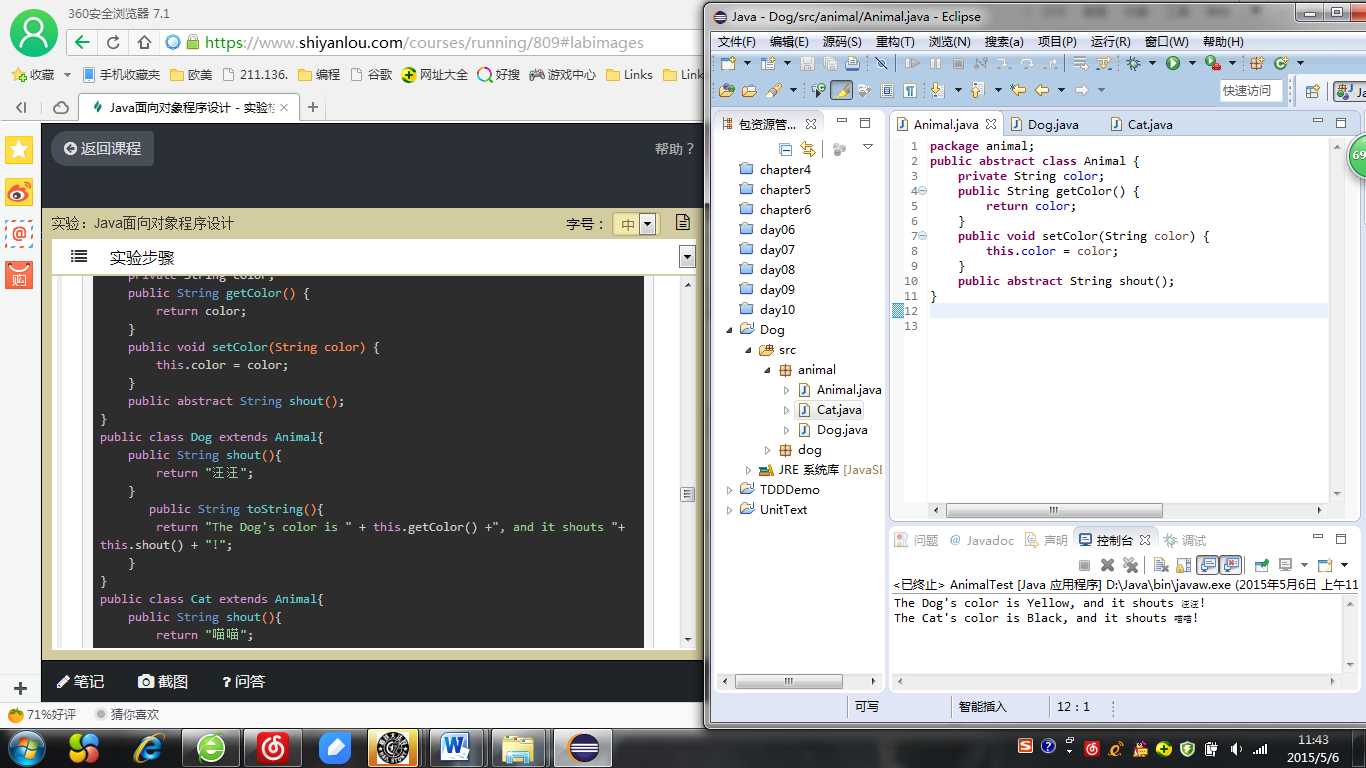
Task: Navigate Back with the yellow left arrow
Action: [x=1042, y=91]
